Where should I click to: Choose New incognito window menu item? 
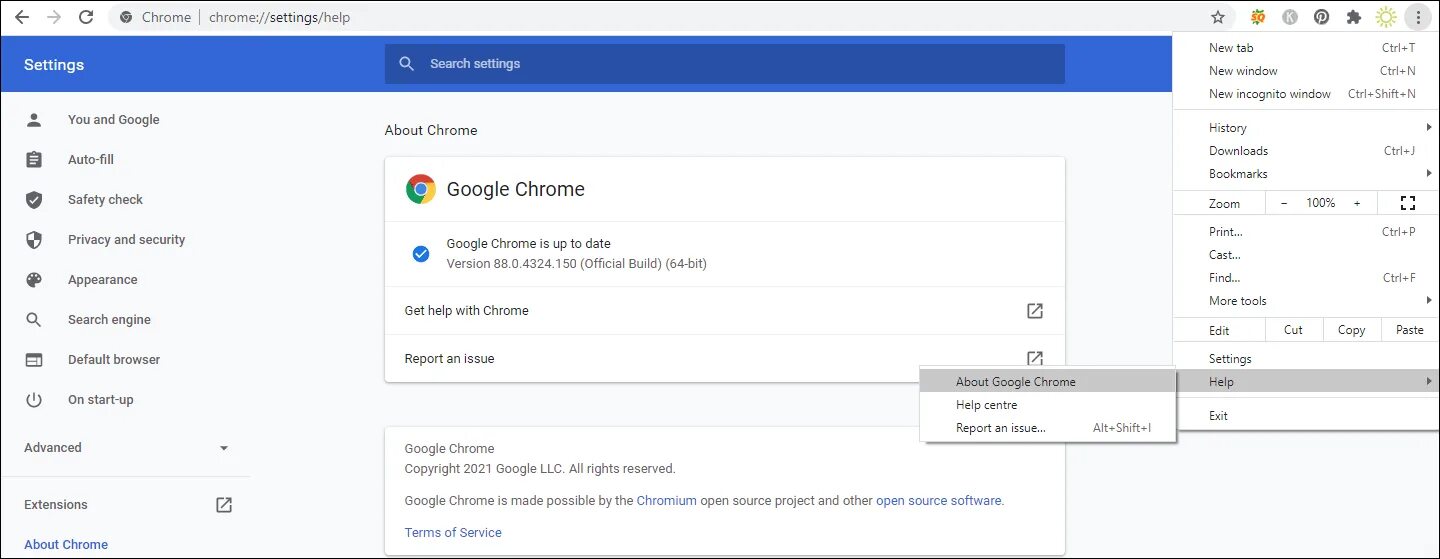pyautogui.click(x=1269, y=94)
